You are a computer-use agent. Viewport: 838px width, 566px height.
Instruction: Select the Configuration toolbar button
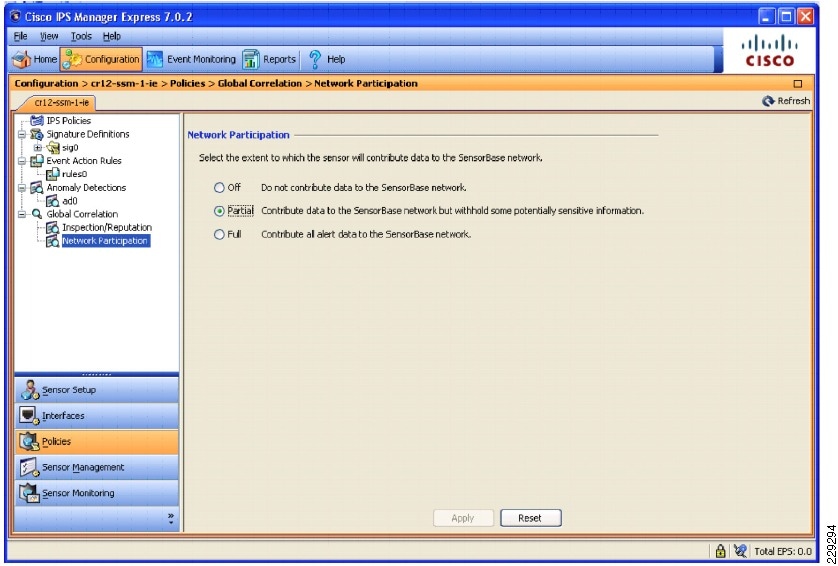[x=101, y=59]
